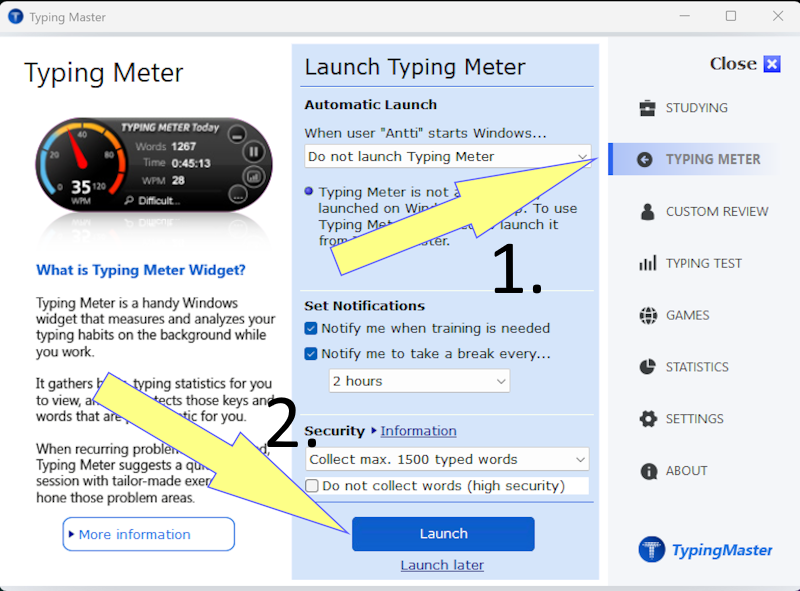Open the SETTINGS menu entry
The image size is (800, 591).
(x=694, y=419)
